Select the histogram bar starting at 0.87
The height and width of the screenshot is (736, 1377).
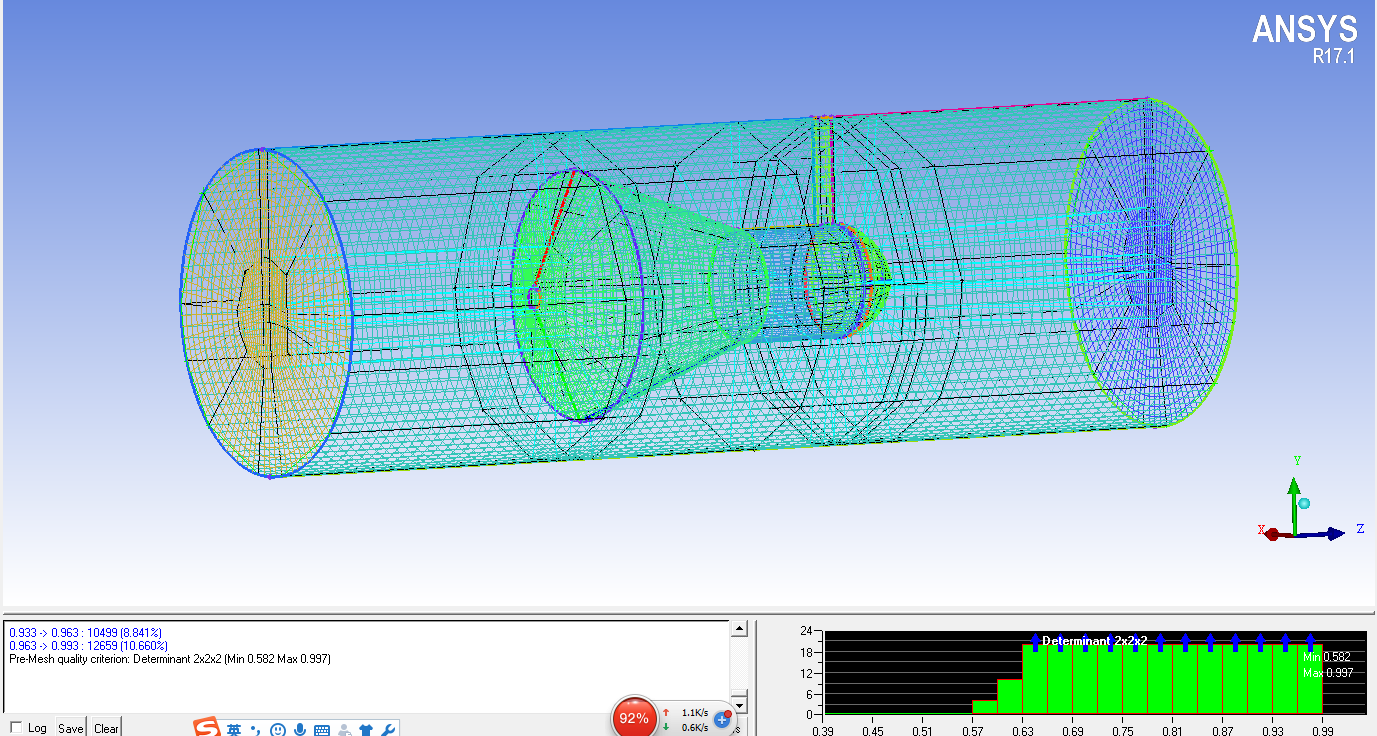point(1235,679)
